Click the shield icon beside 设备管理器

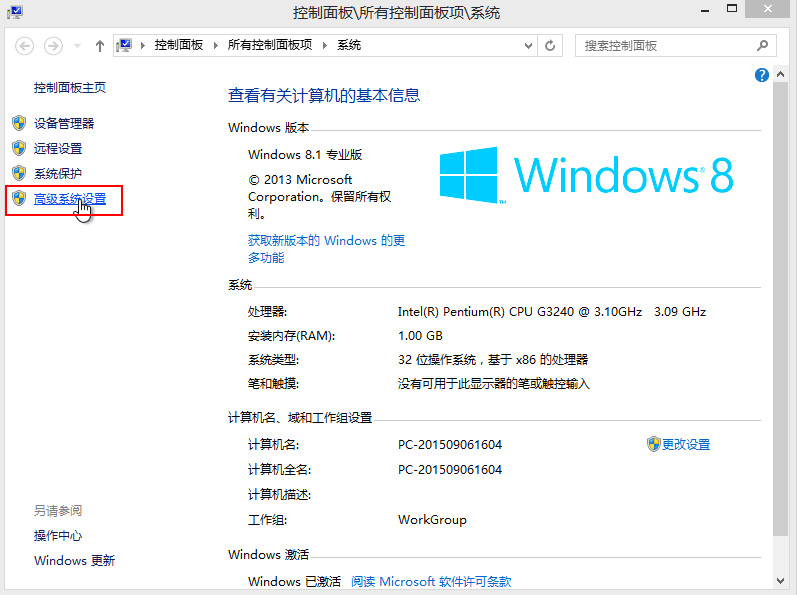18,123
